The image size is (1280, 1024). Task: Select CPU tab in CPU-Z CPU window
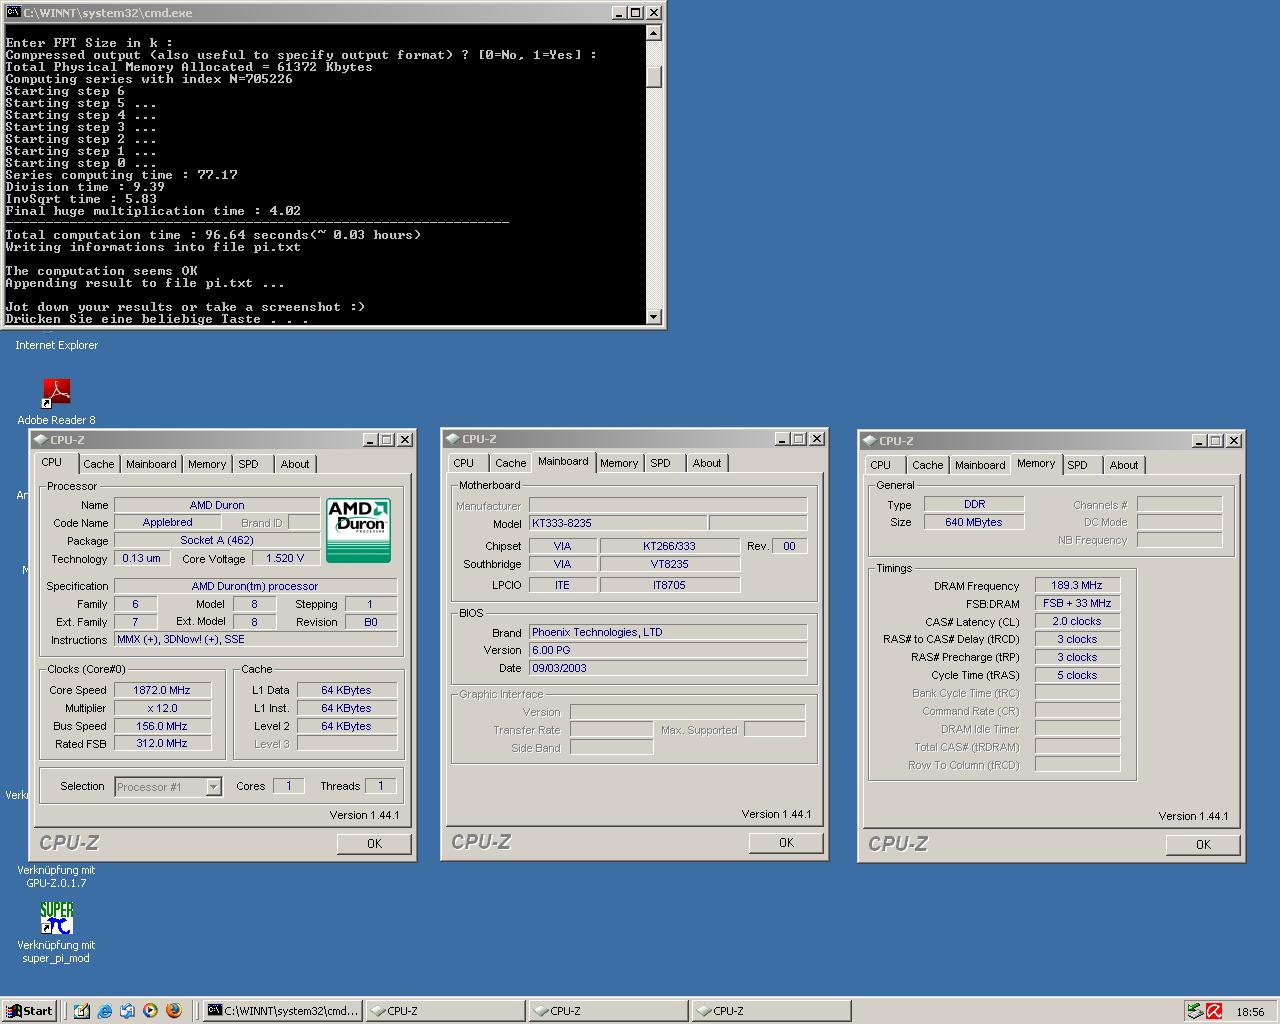coord(52,462)
